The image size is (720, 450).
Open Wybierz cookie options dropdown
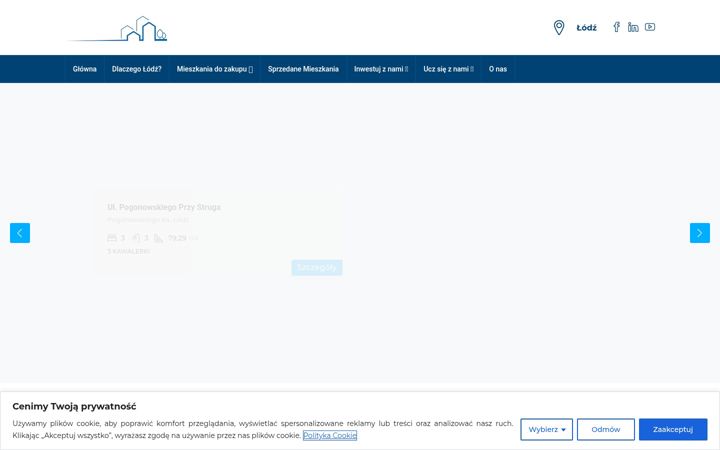[x=546, y=429]
